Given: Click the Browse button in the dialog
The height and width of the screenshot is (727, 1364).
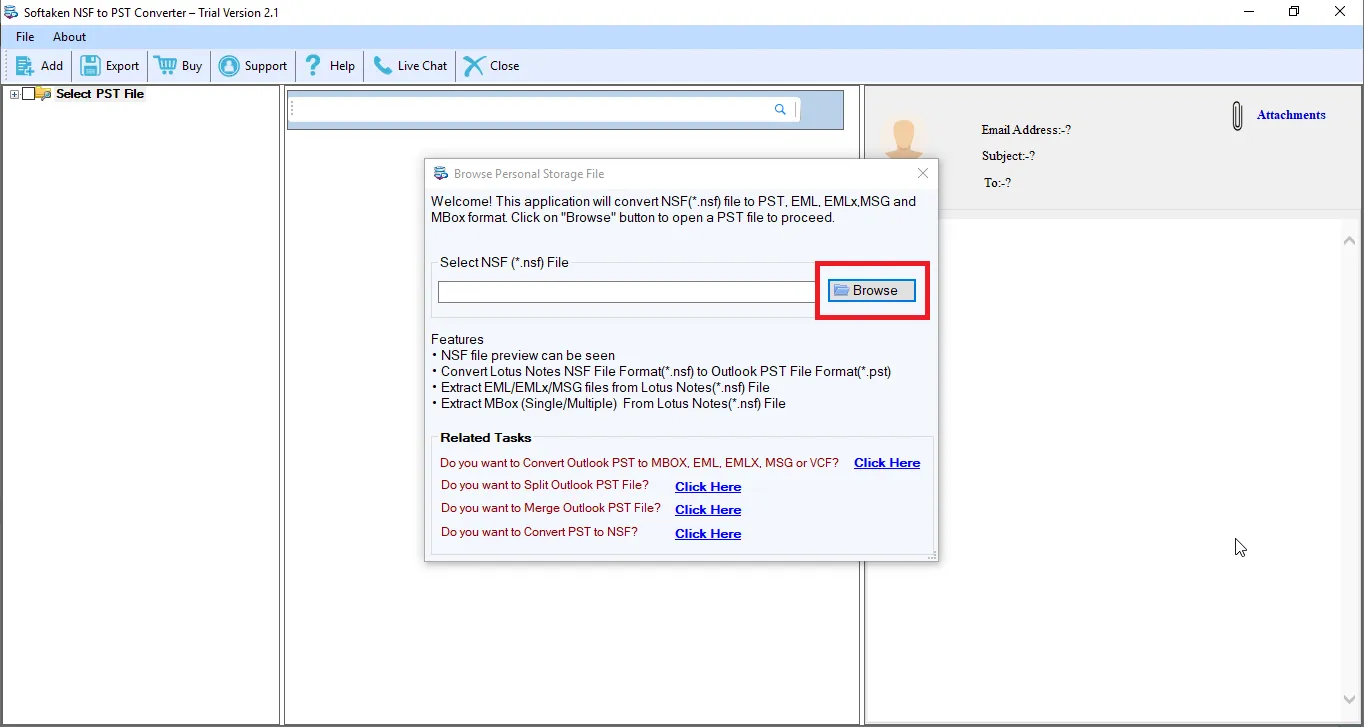Looking at the screenshot, I should (872, 290).
